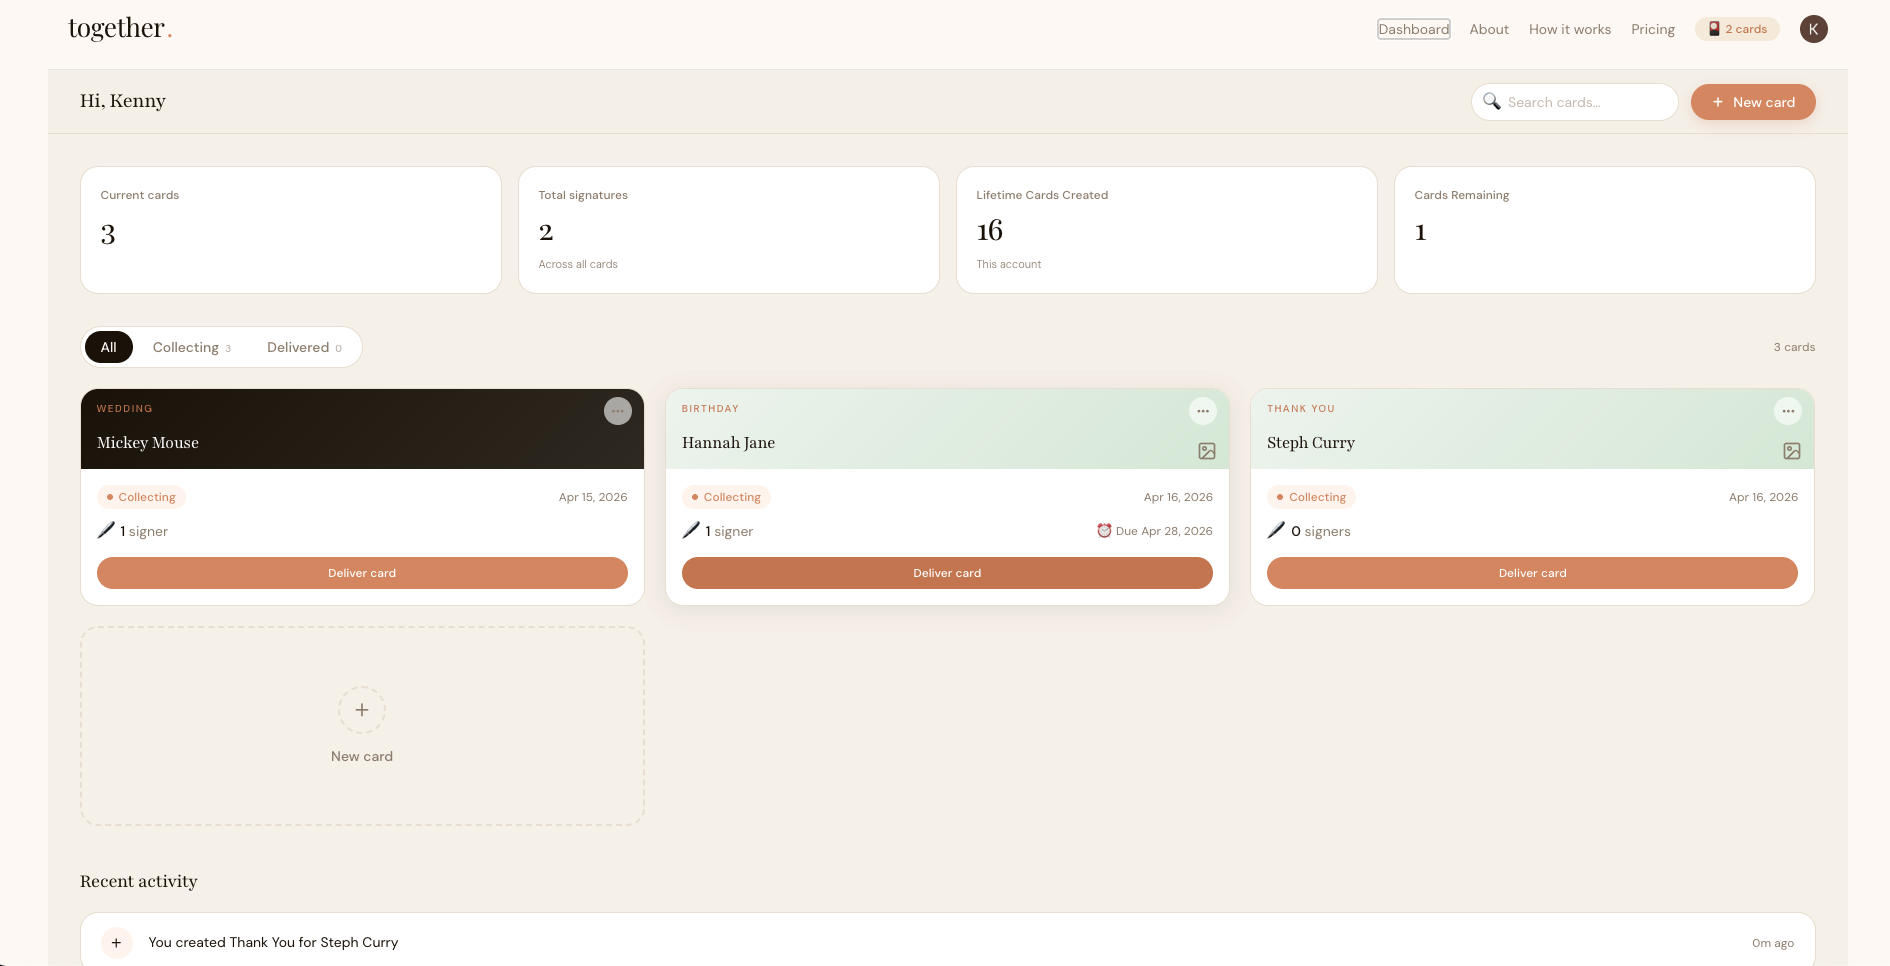Click the Recent activity heading

coord(139,881)
